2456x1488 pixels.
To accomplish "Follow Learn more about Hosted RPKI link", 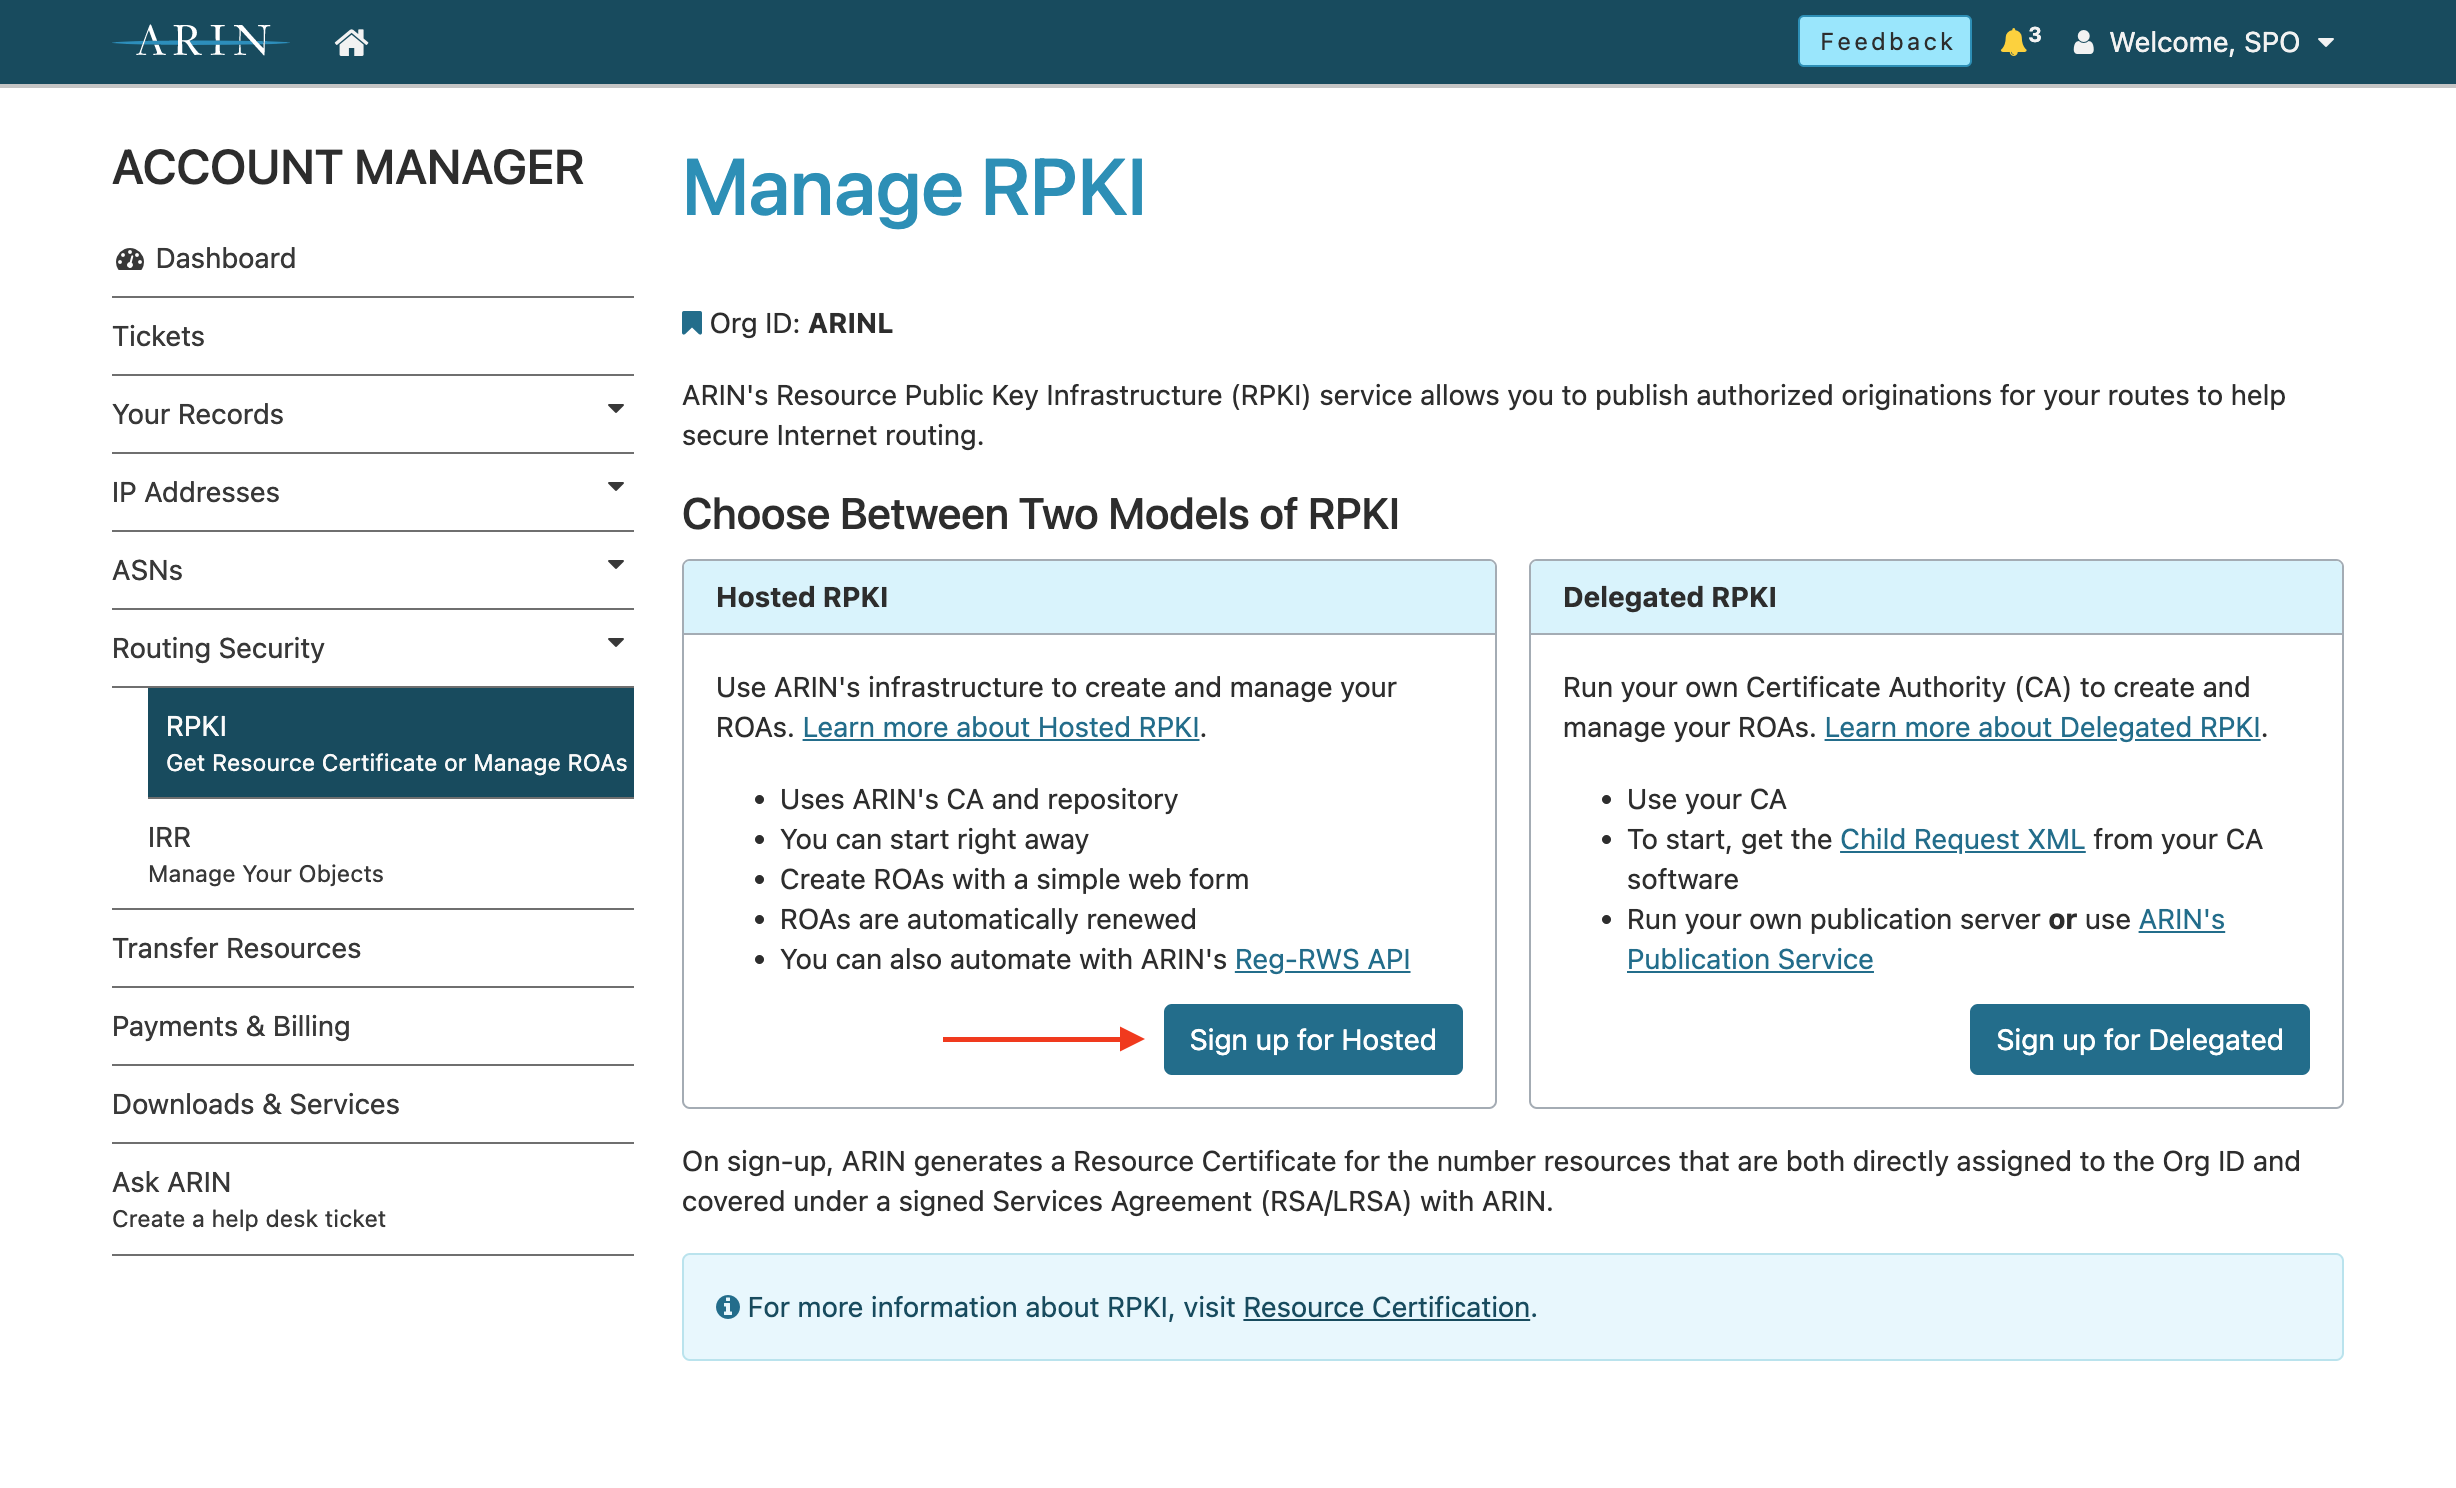I will [x=1000, y=727].
